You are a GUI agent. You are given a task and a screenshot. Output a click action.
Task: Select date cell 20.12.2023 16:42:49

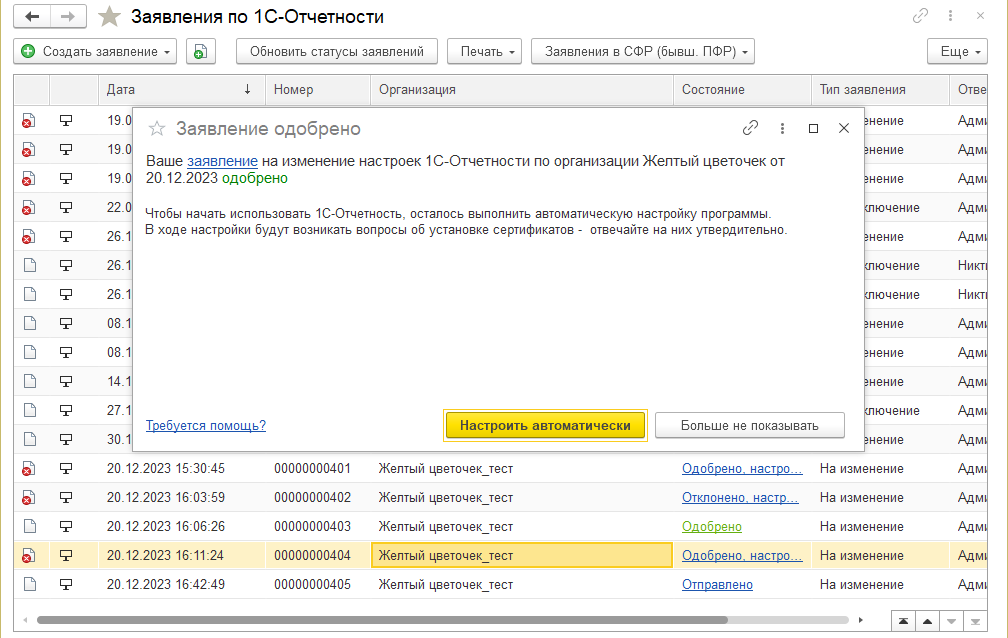click(182, 585)
